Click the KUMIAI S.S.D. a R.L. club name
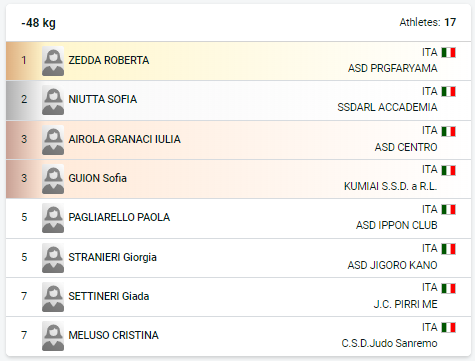The height and width of the screenshot is (361, 475). tap(390, 186)
